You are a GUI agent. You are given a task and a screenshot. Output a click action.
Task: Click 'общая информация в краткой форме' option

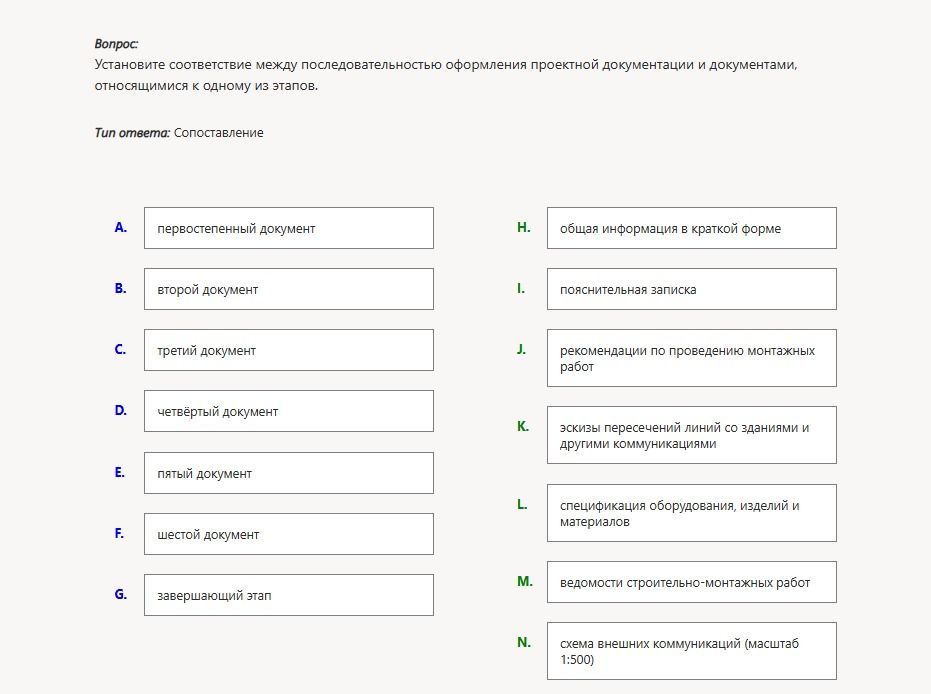(692, 228)
